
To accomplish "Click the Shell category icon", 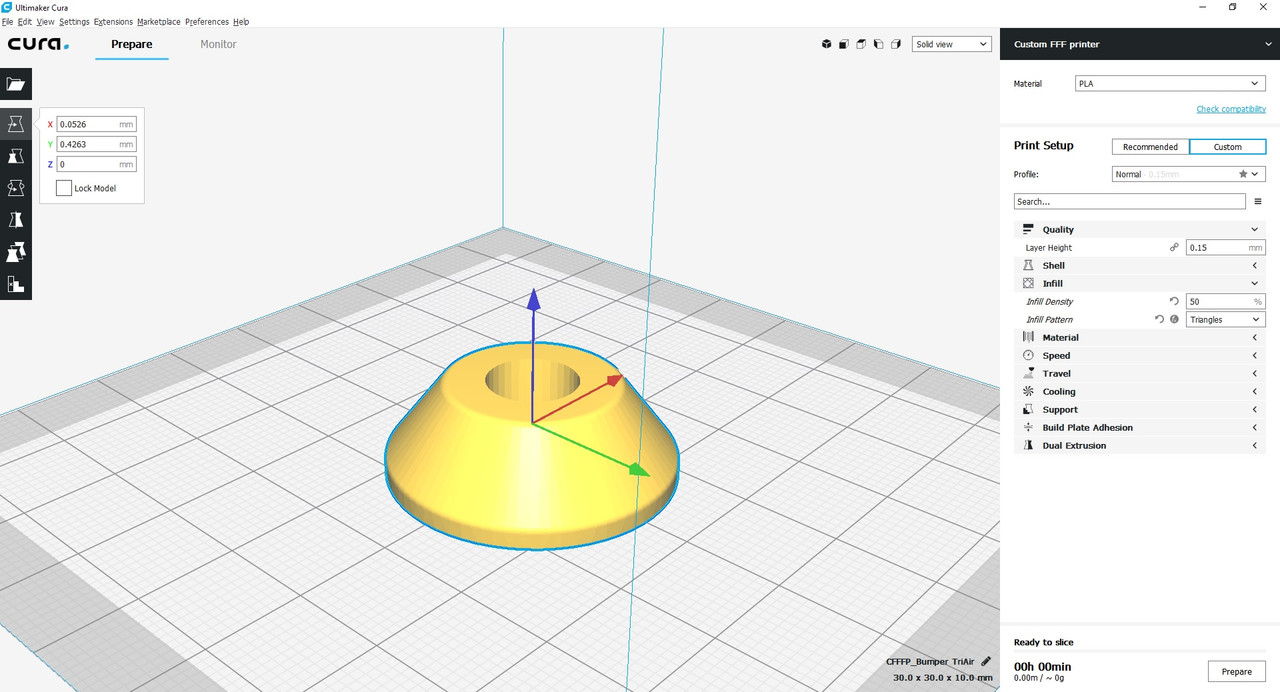I will click(1028, 265).
